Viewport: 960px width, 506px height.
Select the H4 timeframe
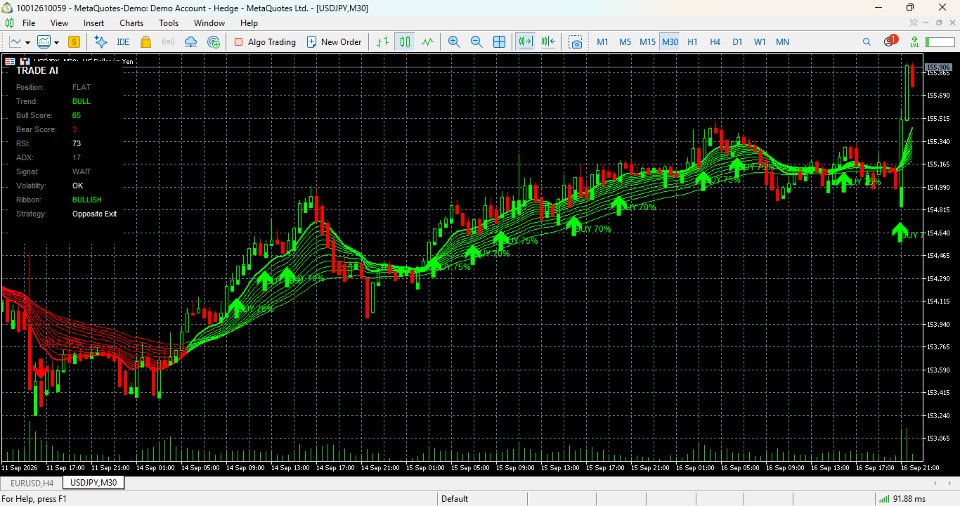pos(715,42)
